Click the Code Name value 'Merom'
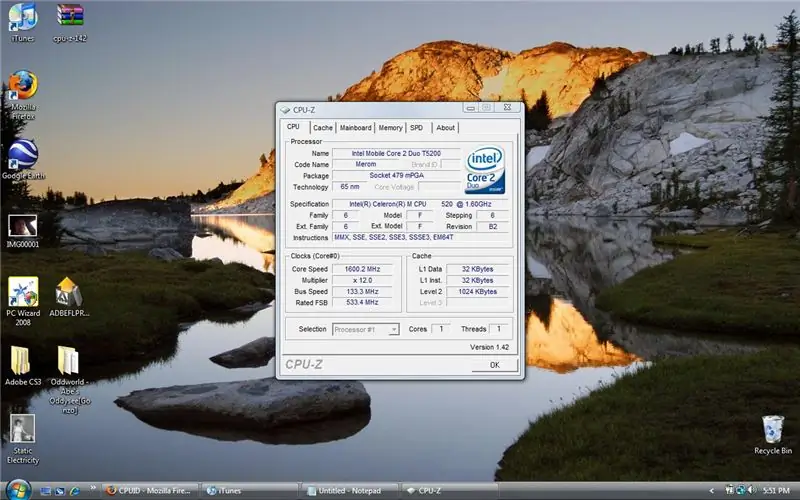Viewport: 800px width, 500px height. (x=365, y=164)
